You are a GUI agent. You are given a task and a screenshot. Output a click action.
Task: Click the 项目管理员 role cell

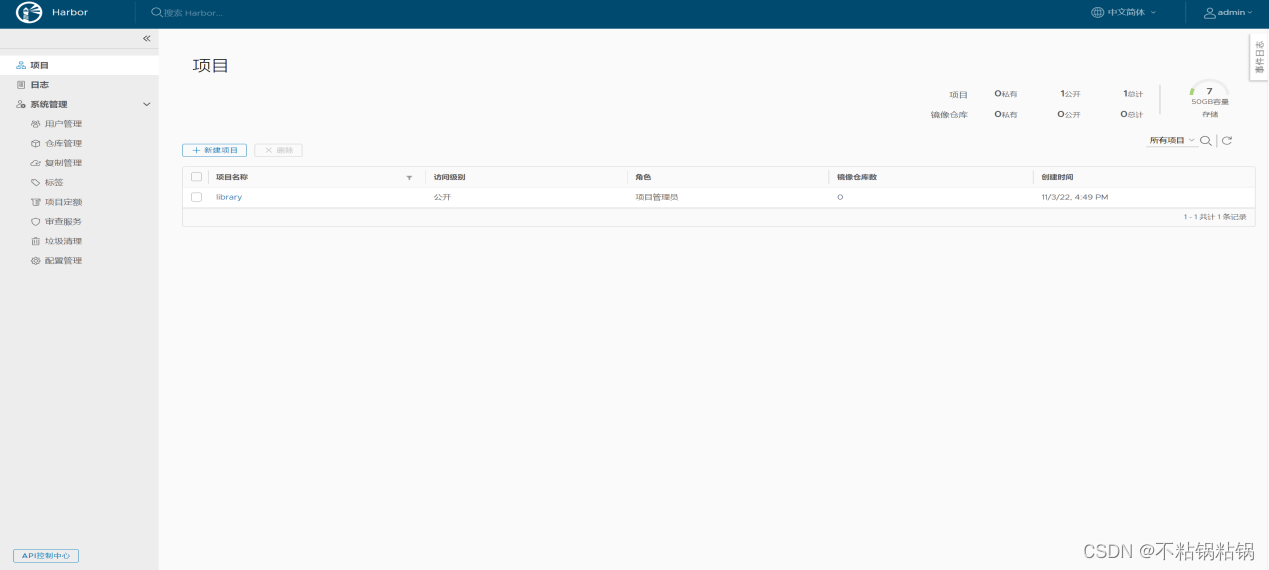click(x=657, y=197)
